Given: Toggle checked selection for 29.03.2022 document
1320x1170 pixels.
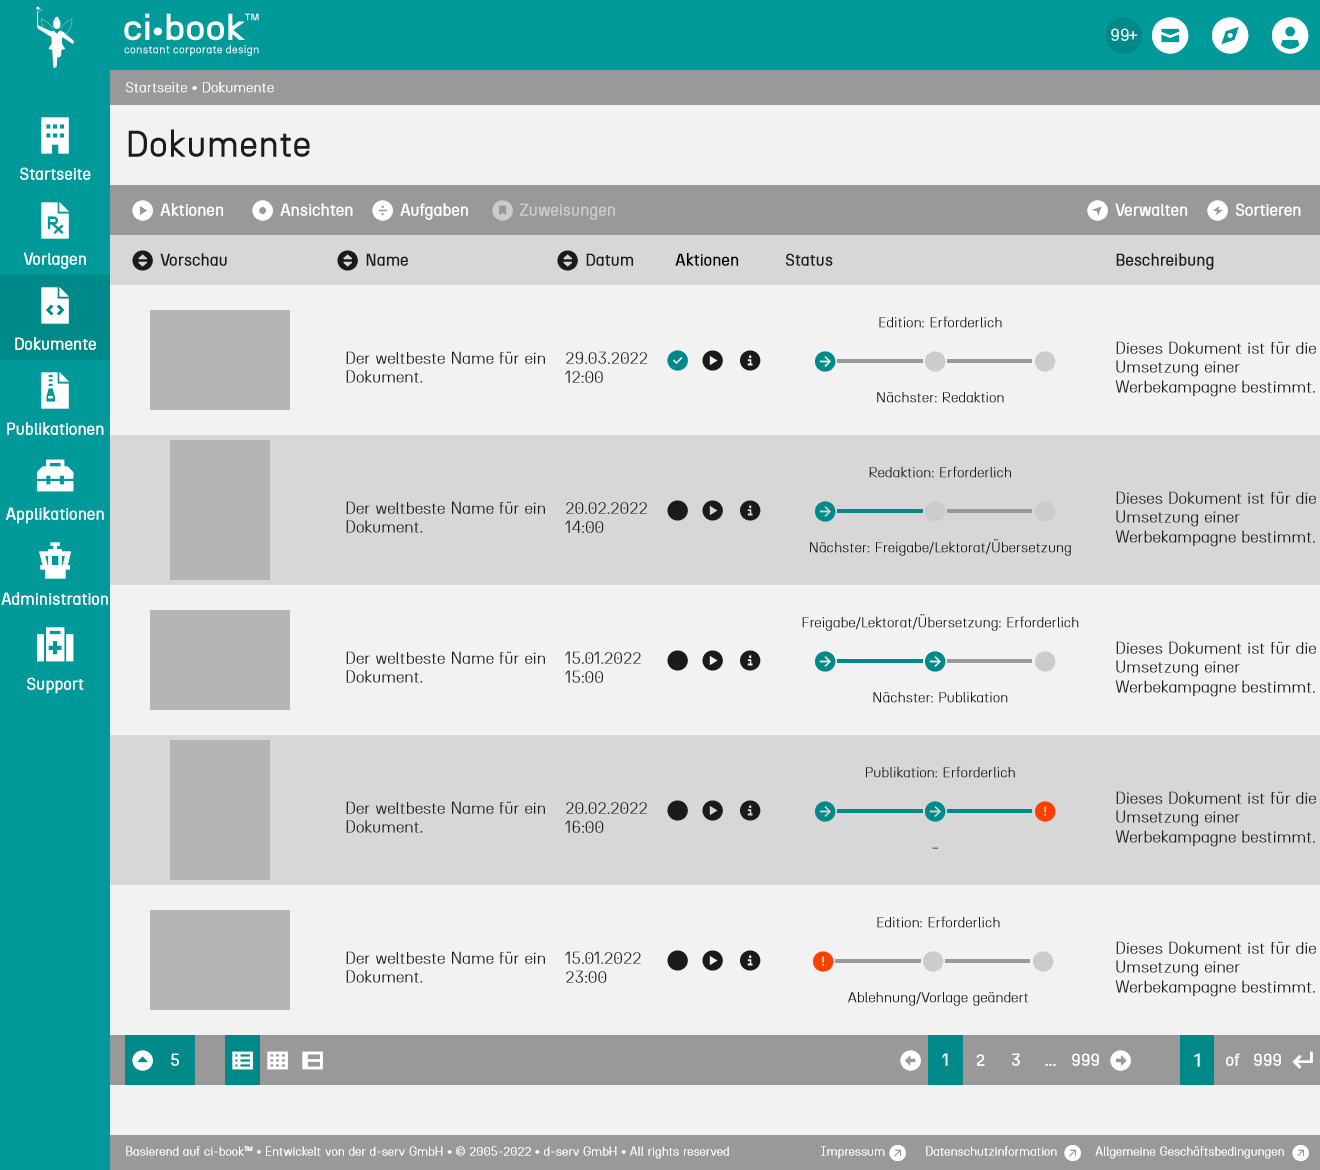Looking at the screenshot, I should click(678, 360).
